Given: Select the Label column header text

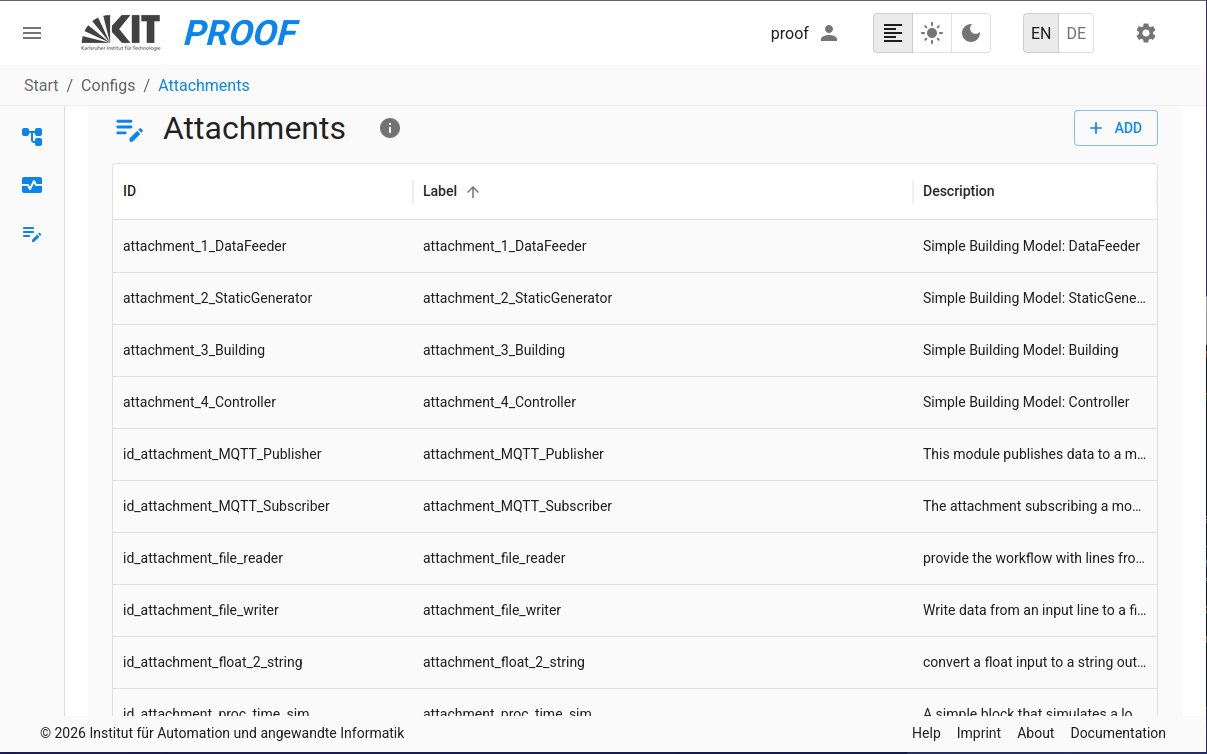Looking at the screenshot, I should 440,191.
